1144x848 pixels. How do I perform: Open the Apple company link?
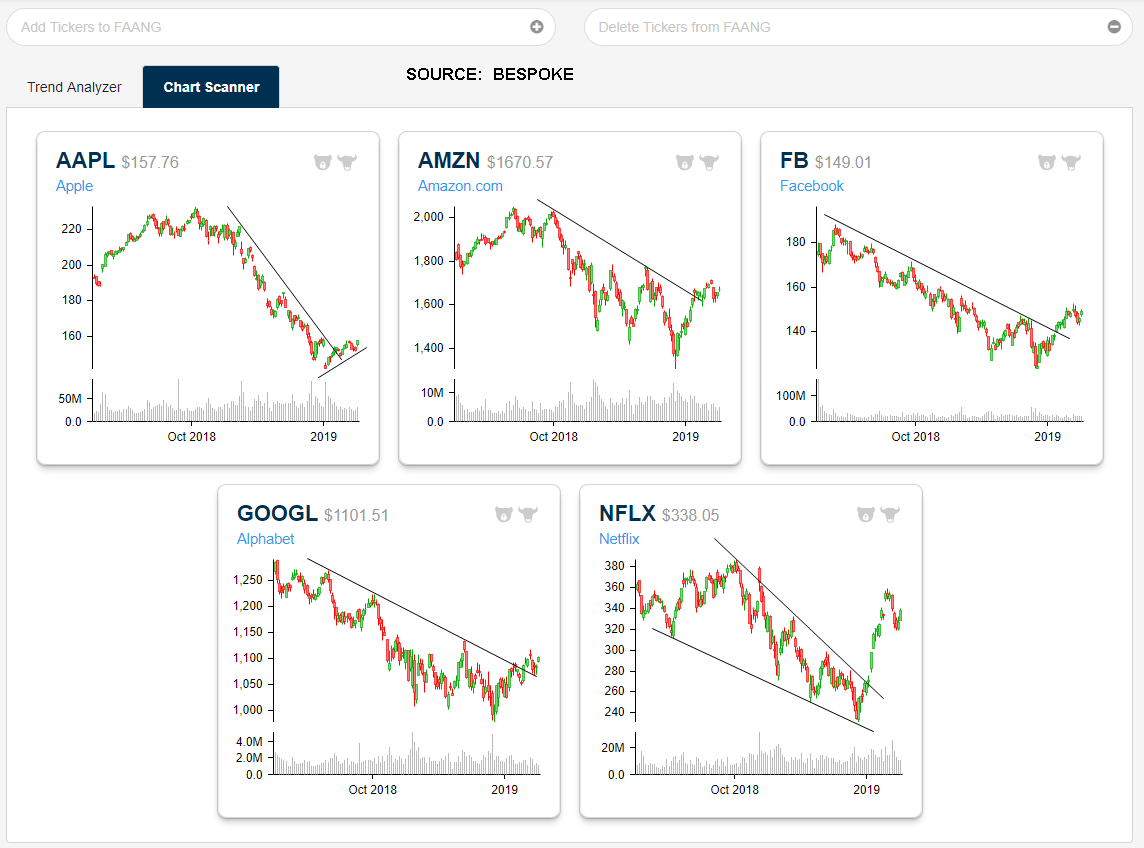coord(75,186)
